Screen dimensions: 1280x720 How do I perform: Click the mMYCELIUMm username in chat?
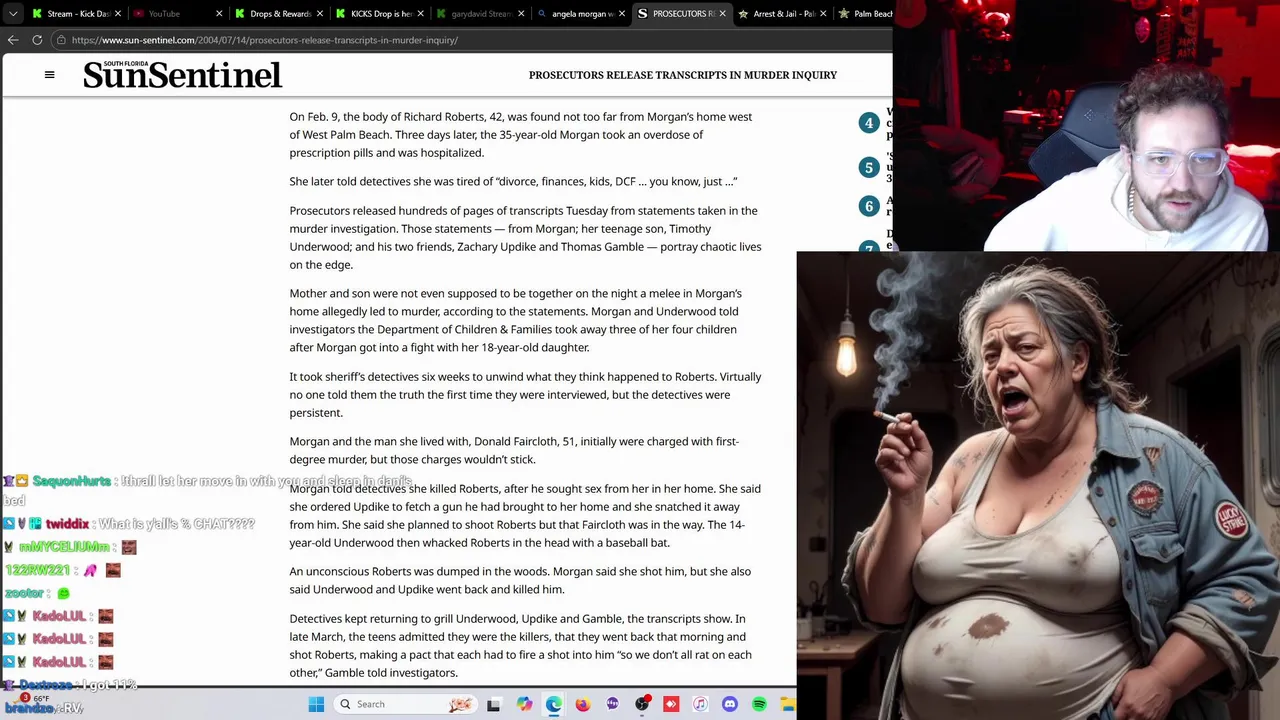point(64,547)
